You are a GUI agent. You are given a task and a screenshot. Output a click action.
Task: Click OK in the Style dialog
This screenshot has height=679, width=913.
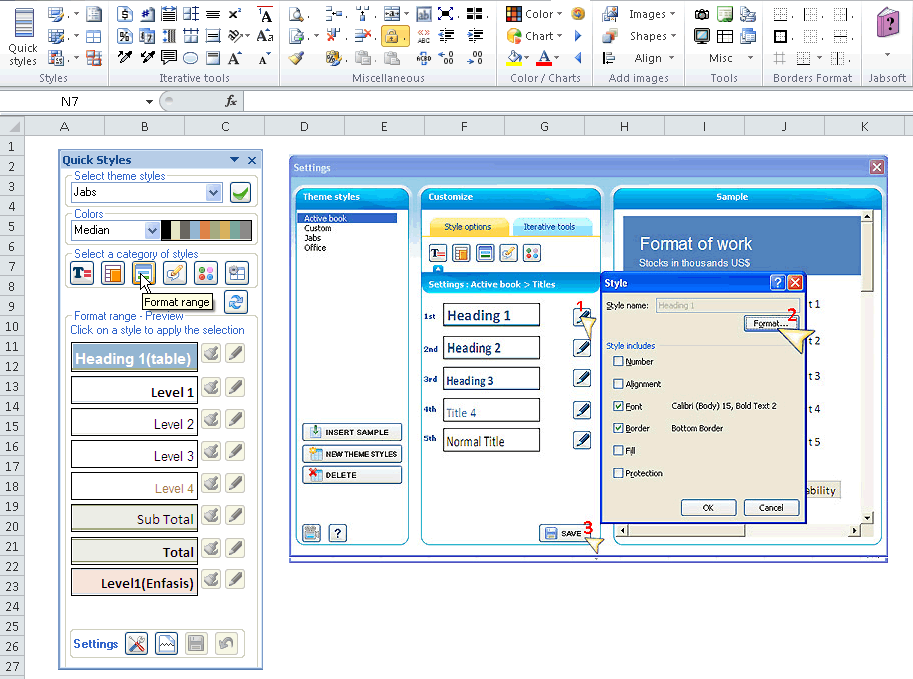pyautogui.click(x=708, y=508)
